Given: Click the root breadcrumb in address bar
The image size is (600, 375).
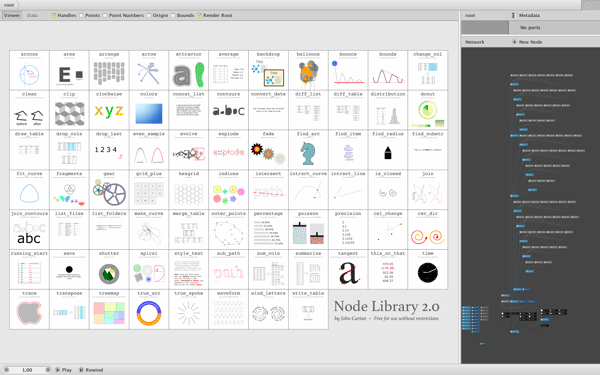Looking at the screenshot, I should [9, 5].
